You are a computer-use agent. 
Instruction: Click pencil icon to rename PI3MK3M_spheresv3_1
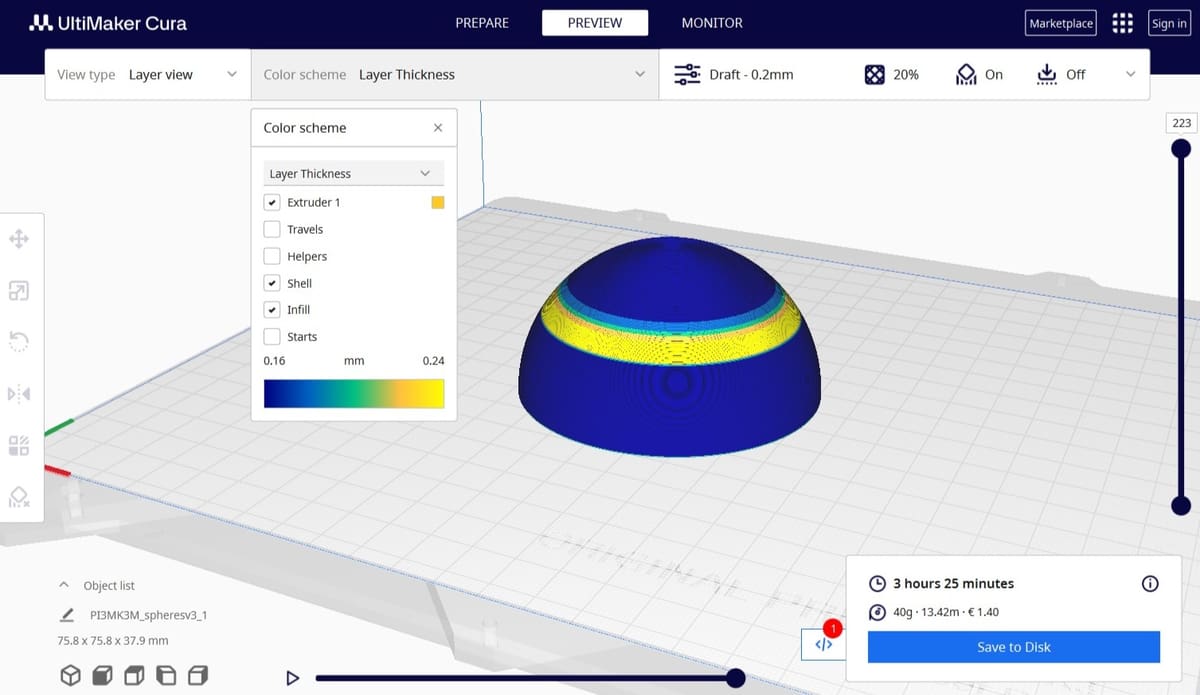click(67, 615)
